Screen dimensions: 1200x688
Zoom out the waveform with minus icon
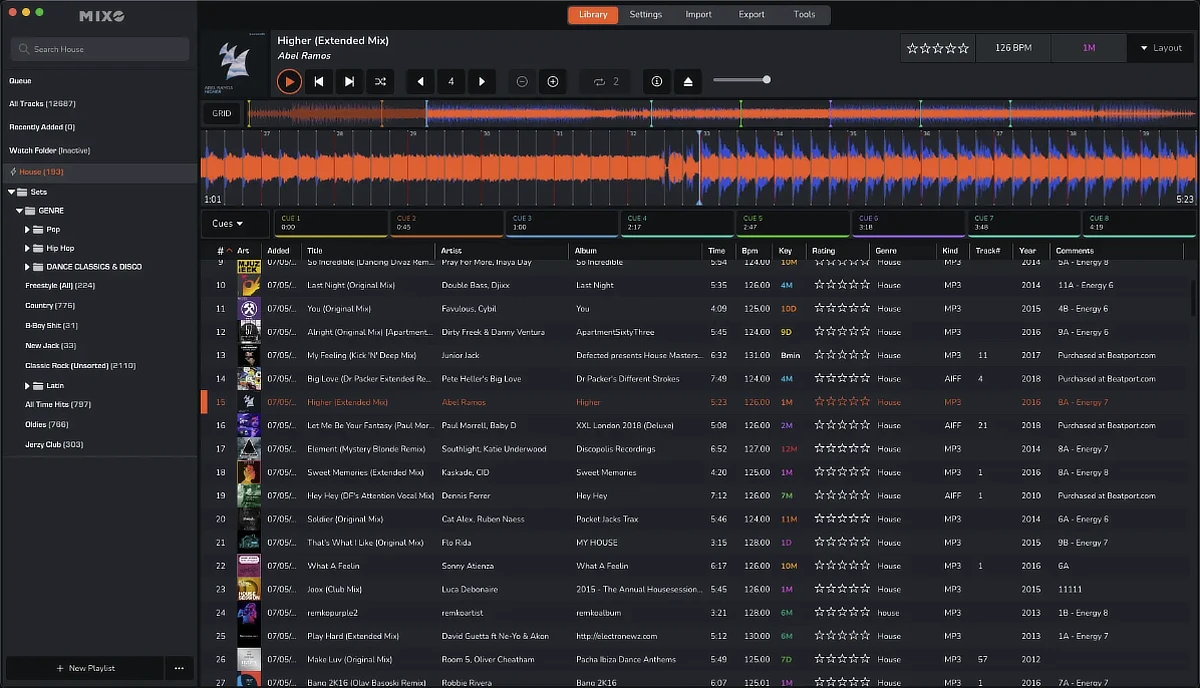click(522, 82)
